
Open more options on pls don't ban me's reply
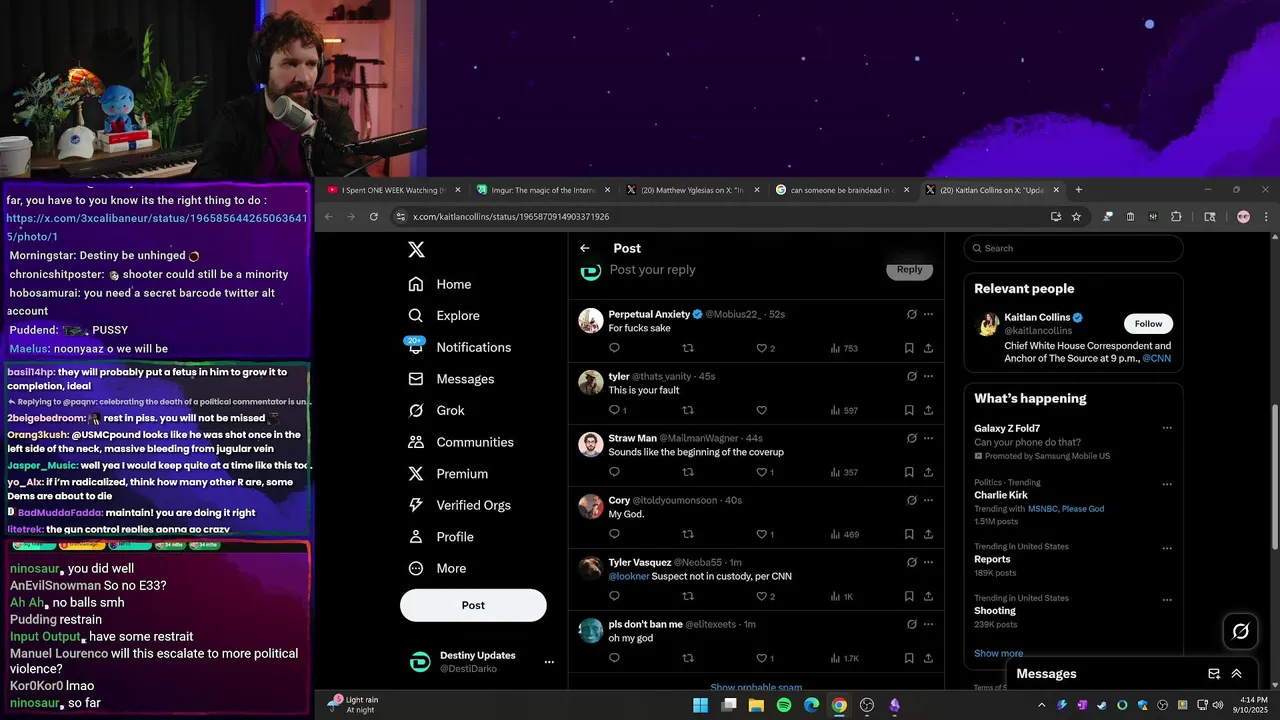[x=928, y=624]
